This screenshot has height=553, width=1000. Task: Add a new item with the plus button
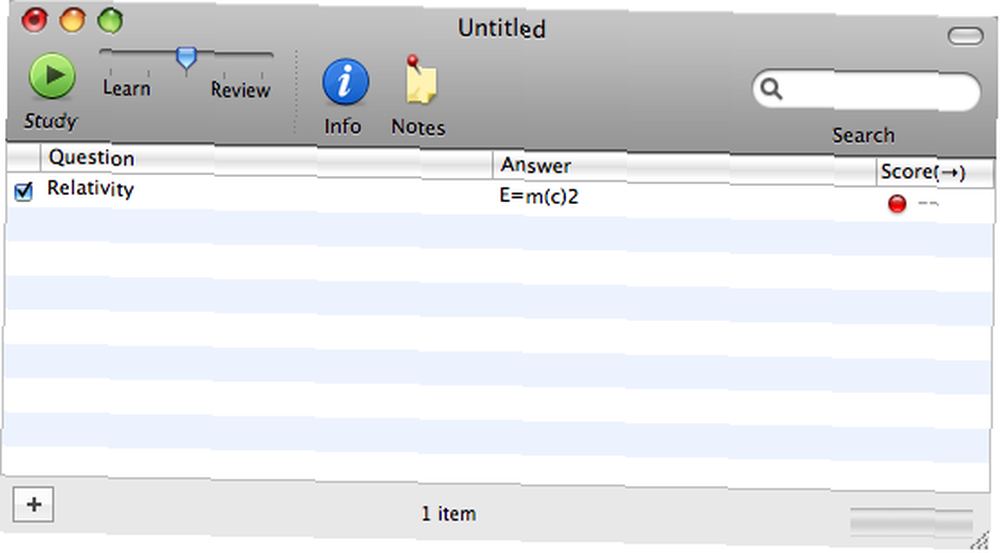pos(33,505)
